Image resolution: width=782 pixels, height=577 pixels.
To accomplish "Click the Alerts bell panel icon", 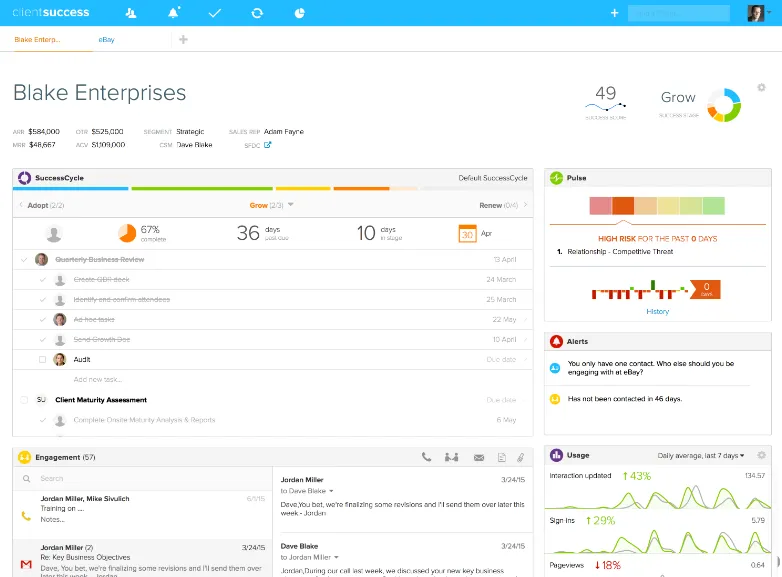I will [556, 341].
